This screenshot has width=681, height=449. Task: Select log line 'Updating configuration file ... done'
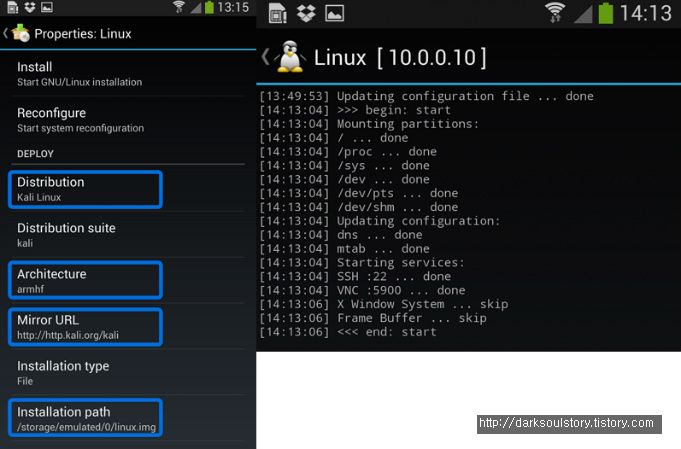coord(465,96)
